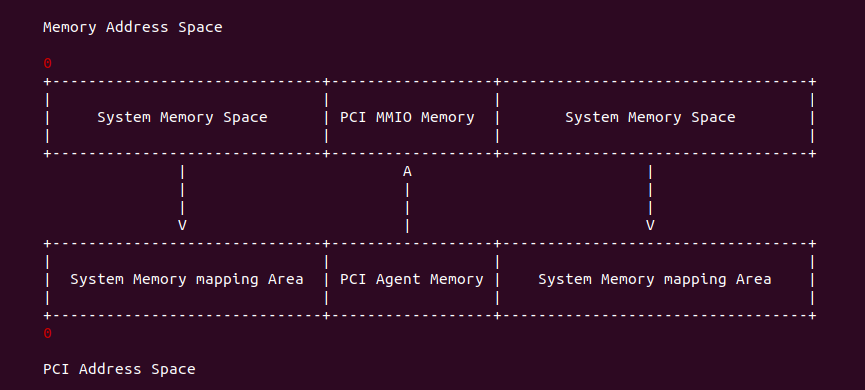Click the right 'System Memory mapping Area' label
The width and height of the screenshot is (865, 390).
click(654, 279)
